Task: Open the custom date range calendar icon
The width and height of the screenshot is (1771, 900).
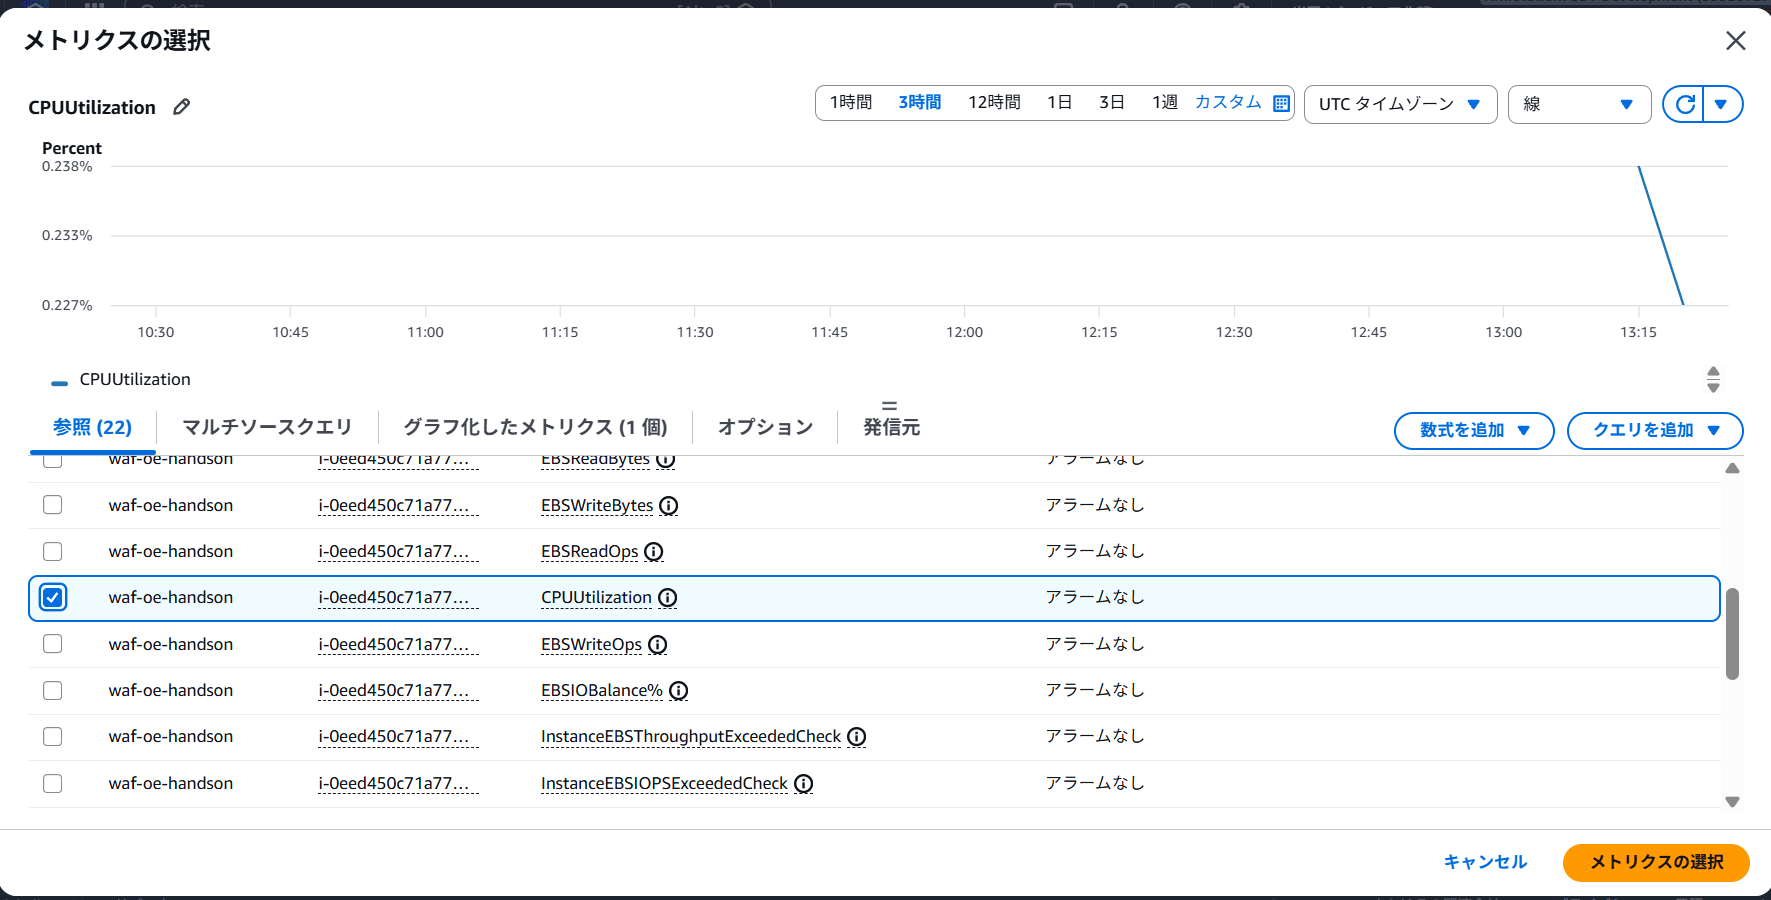Action: tap(1281, 103)
